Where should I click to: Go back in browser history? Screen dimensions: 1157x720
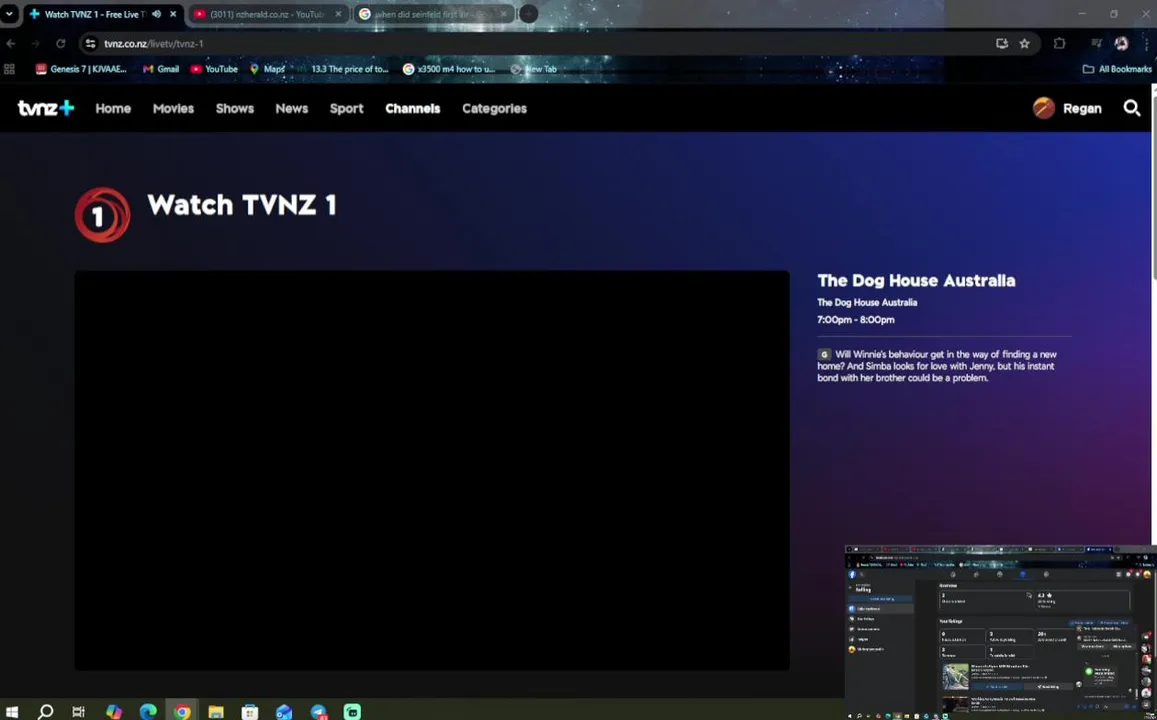(x=10, y=44)
